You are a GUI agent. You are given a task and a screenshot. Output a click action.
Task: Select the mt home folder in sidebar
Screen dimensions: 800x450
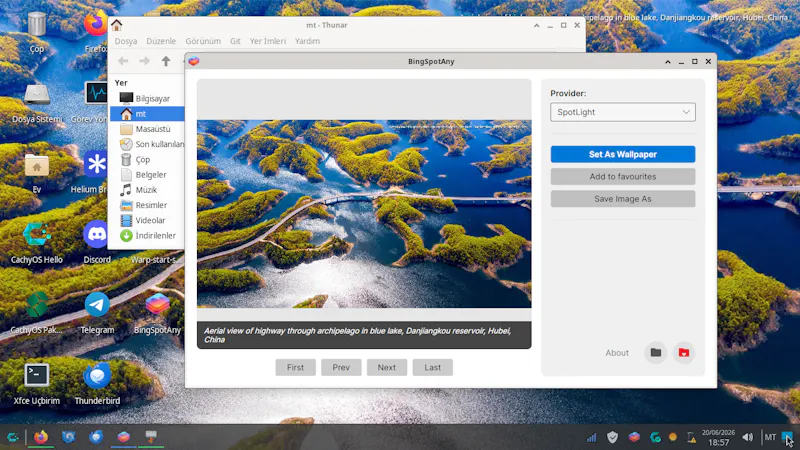pos(147,114)
